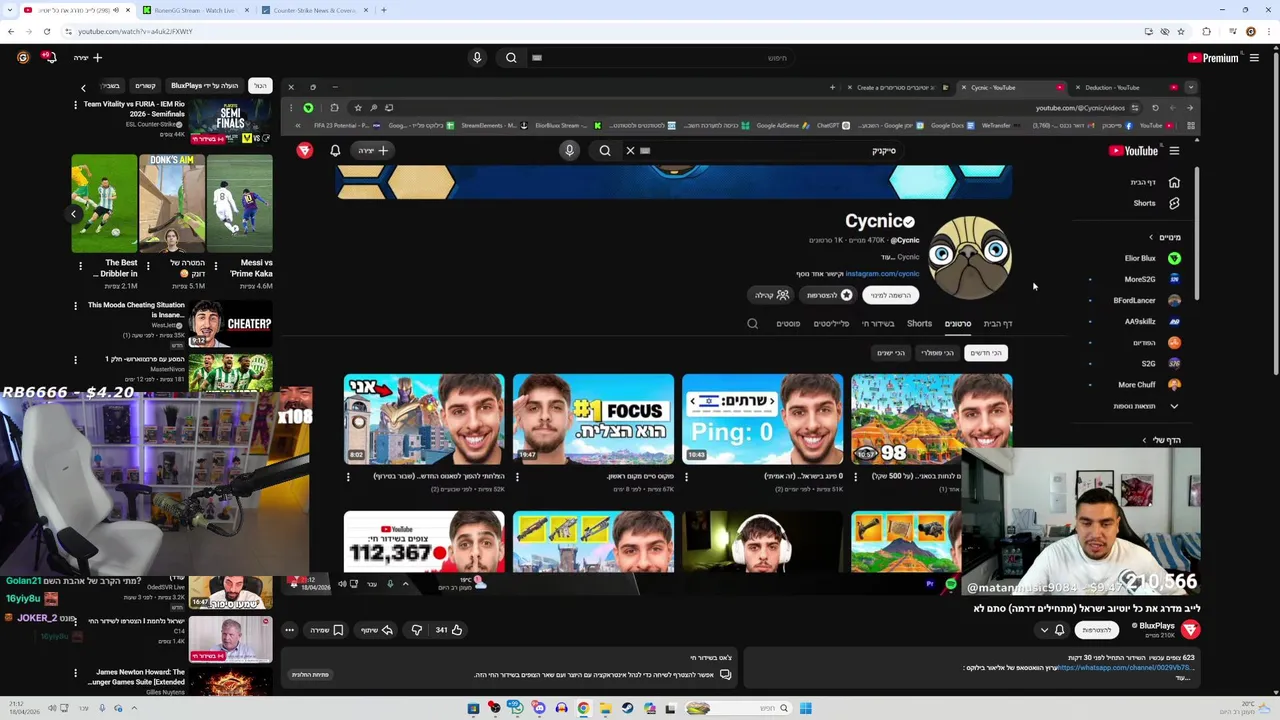Screen dimensions: 1280x720
Task: Click the crossed-eye icon in address bar
Action: [1165, 31]
